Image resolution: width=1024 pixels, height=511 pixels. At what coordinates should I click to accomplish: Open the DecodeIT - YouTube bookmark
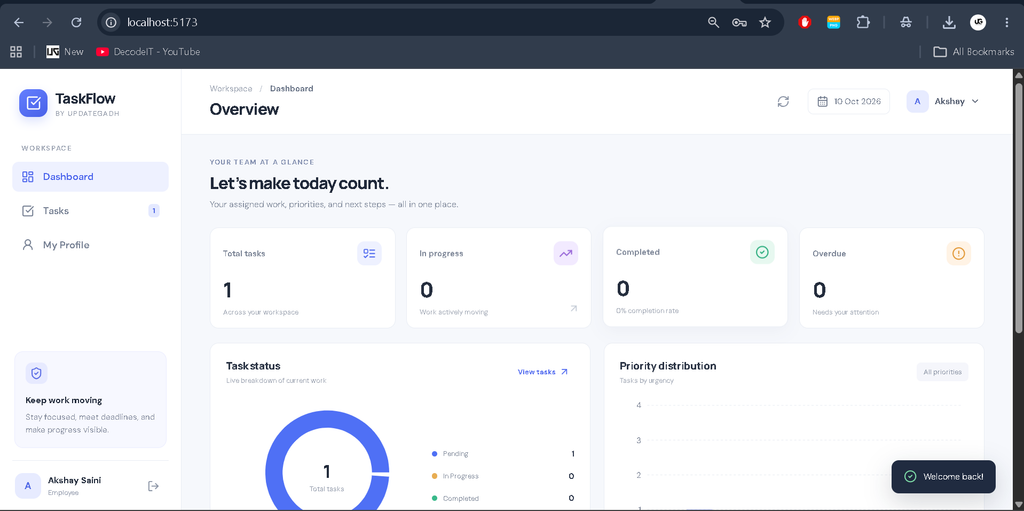click(148, 52)
